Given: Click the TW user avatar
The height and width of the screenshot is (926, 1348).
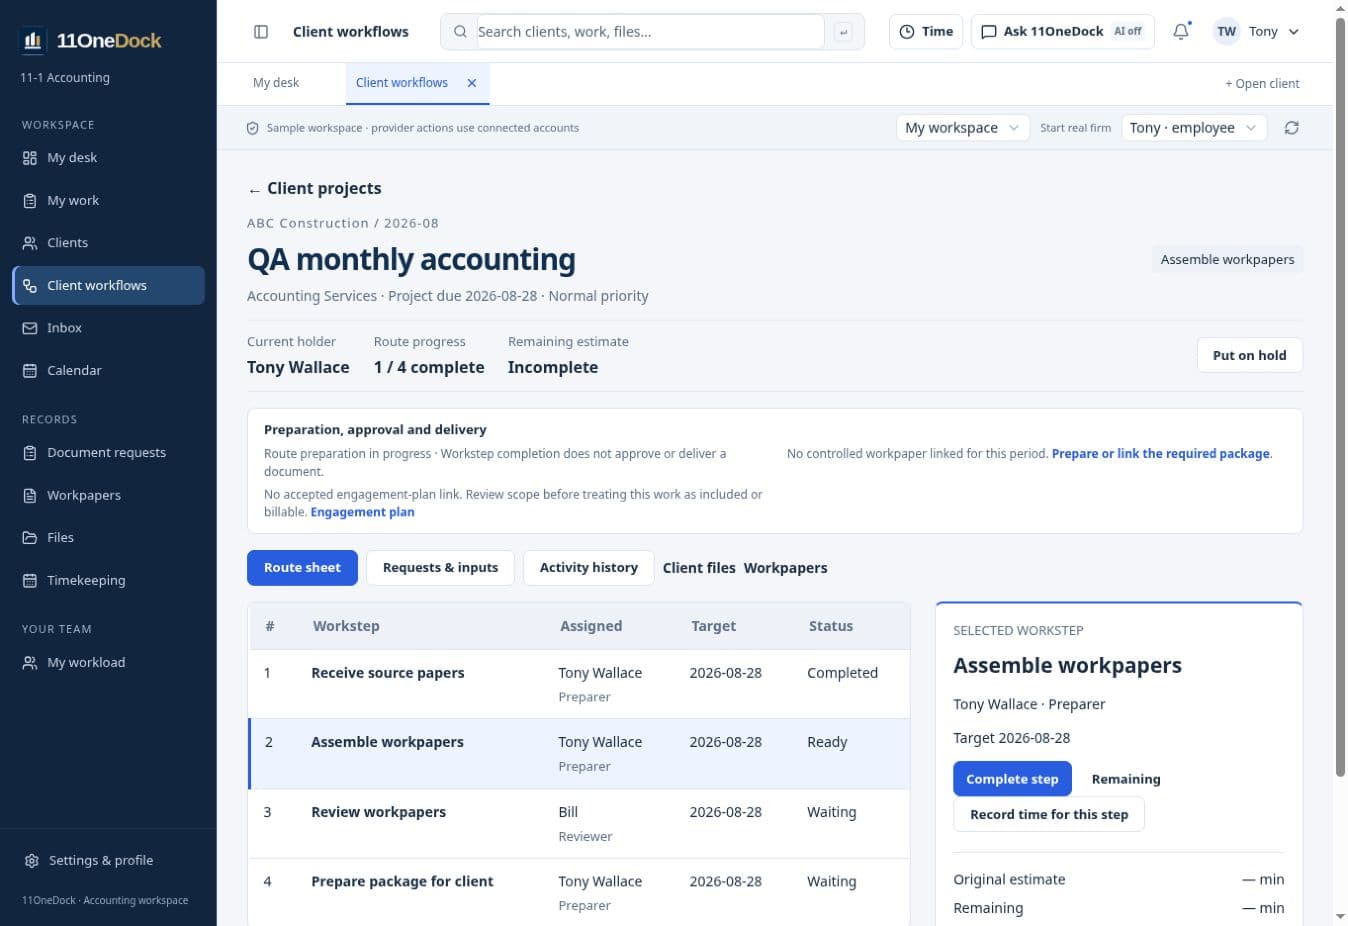Looking at the screenshot, I should (1227, 32).
